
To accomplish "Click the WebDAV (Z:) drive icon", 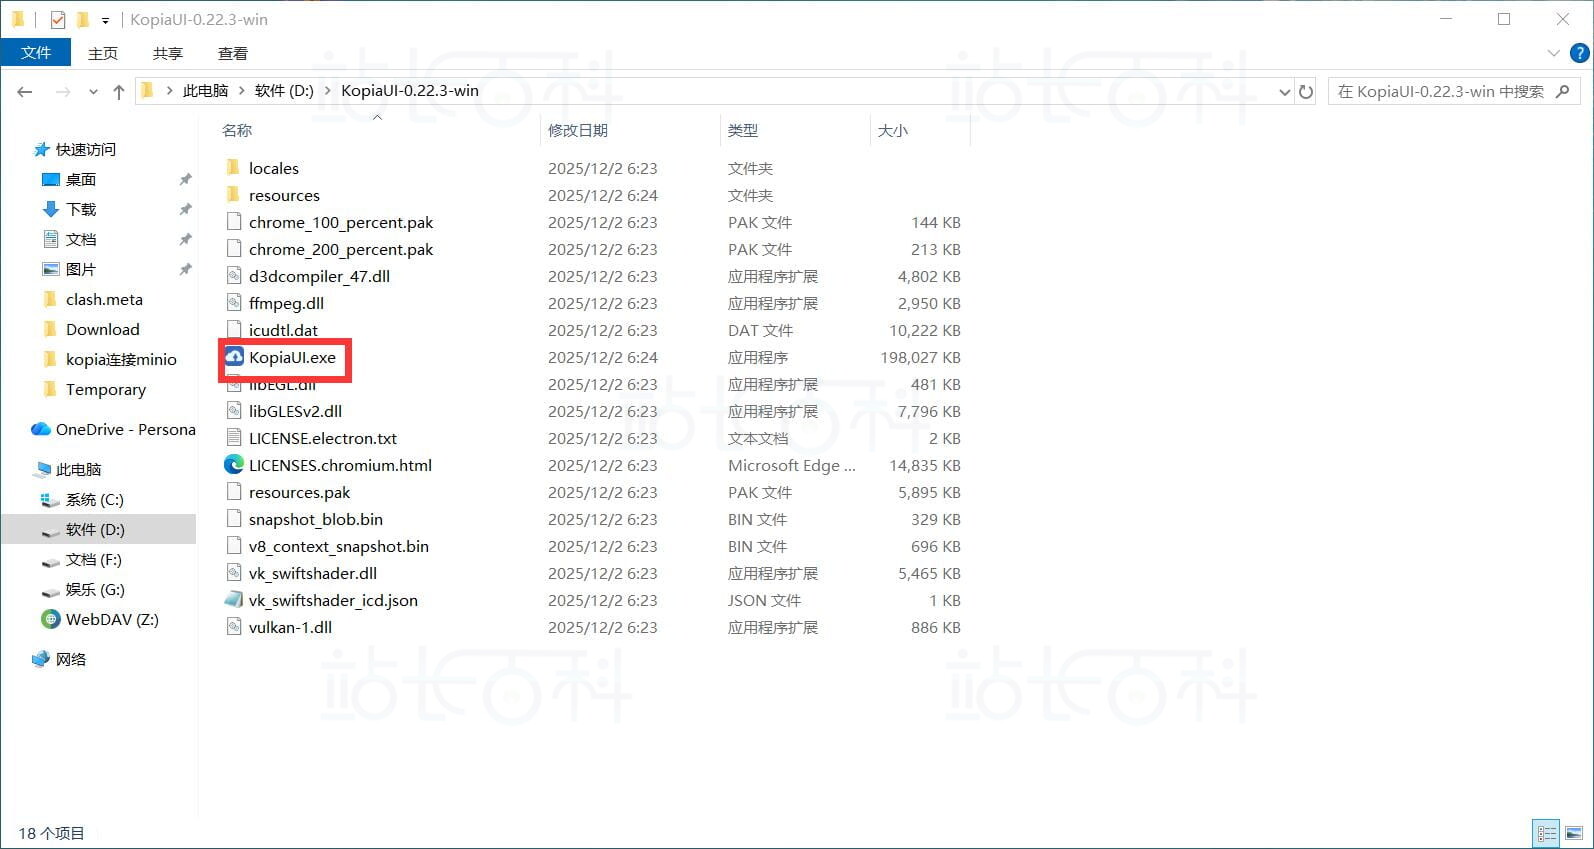I will 50,619.
